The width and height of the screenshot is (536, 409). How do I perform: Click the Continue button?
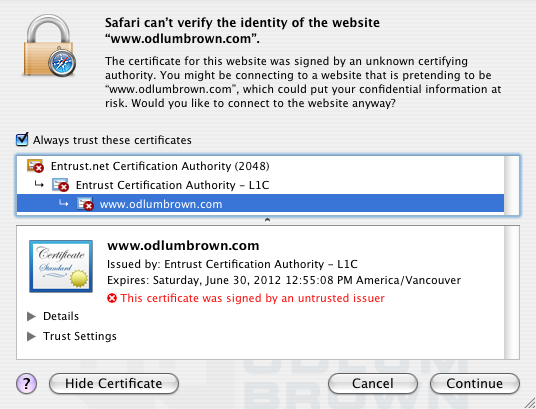(x=475, y=383)
